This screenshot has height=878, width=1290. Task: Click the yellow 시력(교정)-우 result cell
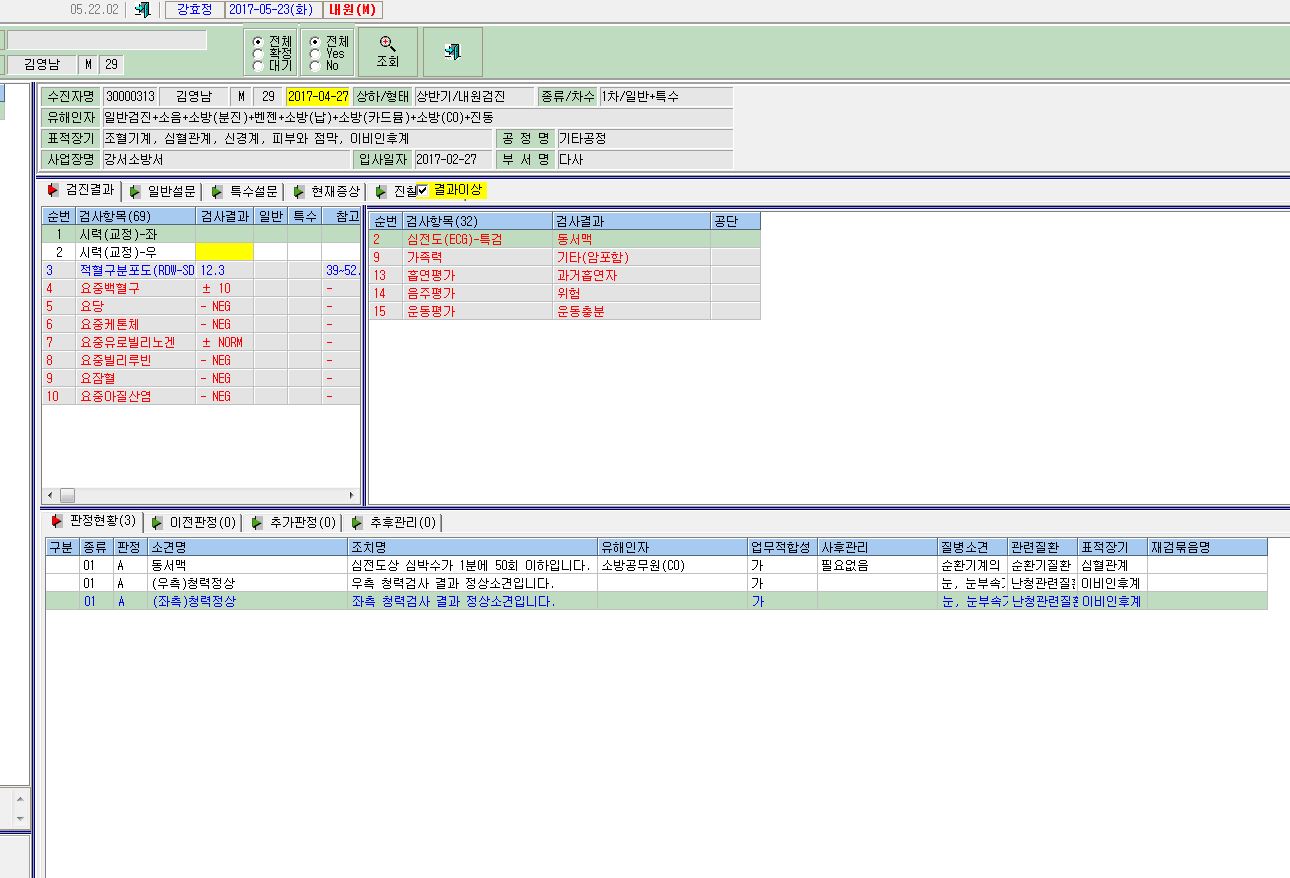224,252
